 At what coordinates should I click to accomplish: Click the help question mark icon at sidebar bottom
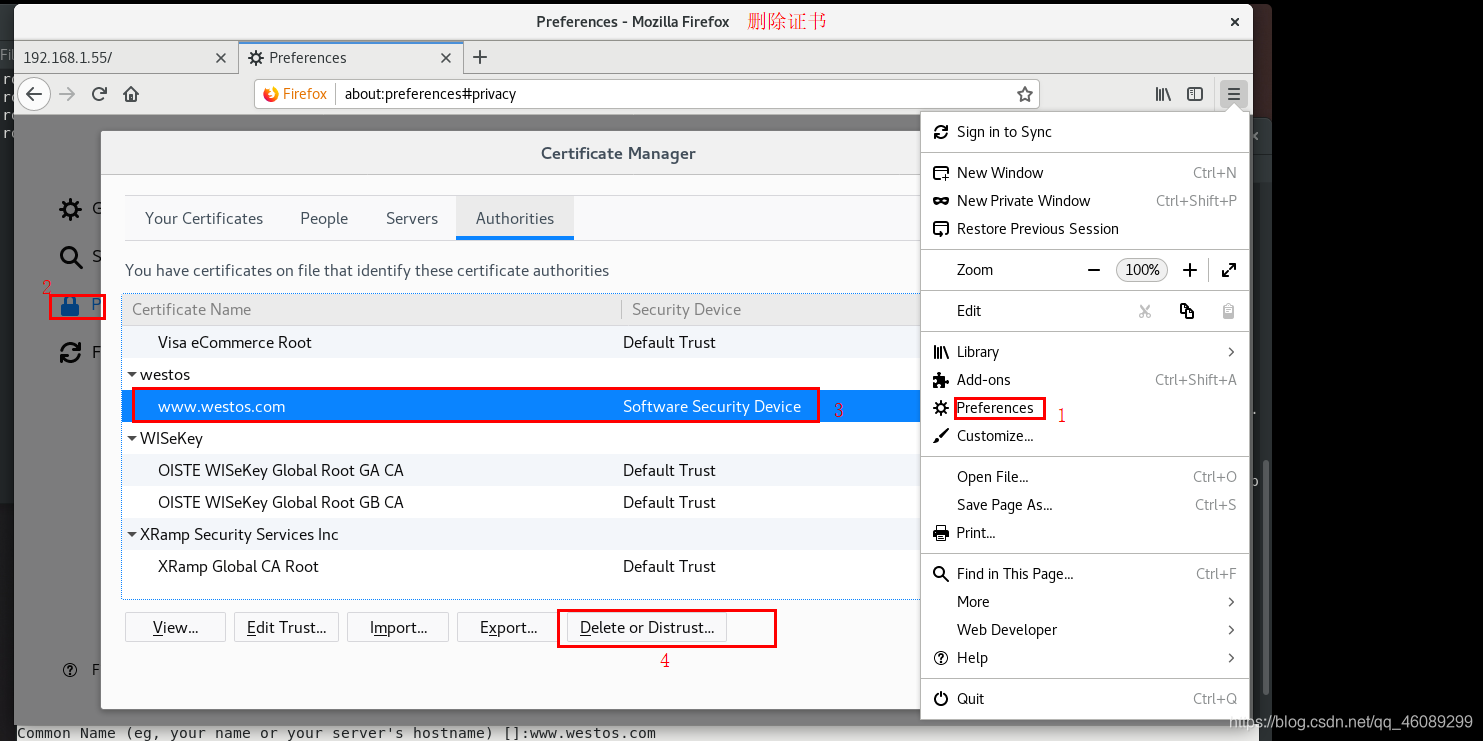click(x=70, y=670)
